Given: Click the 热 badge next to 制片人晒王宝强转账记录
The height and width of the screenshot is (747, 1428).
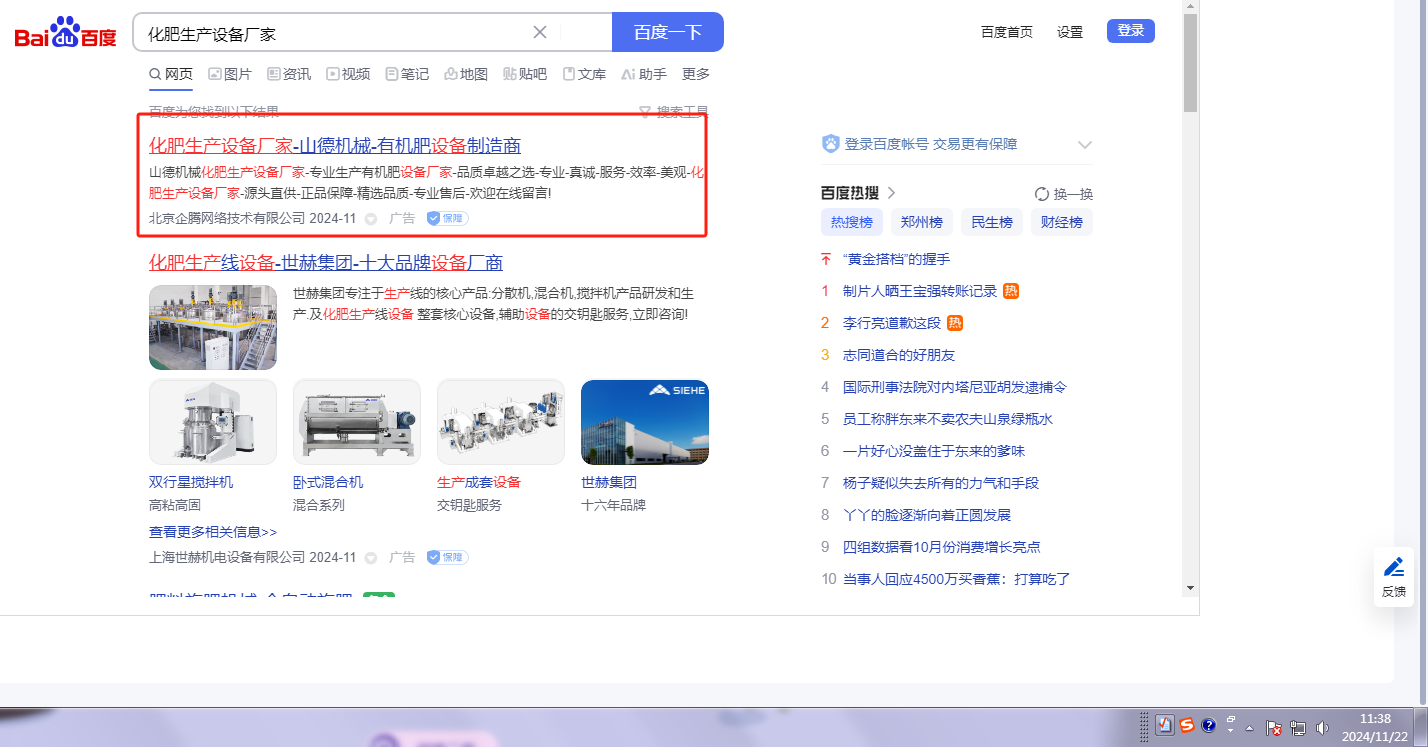Looking at the screenshot, I should [1011, 291].
